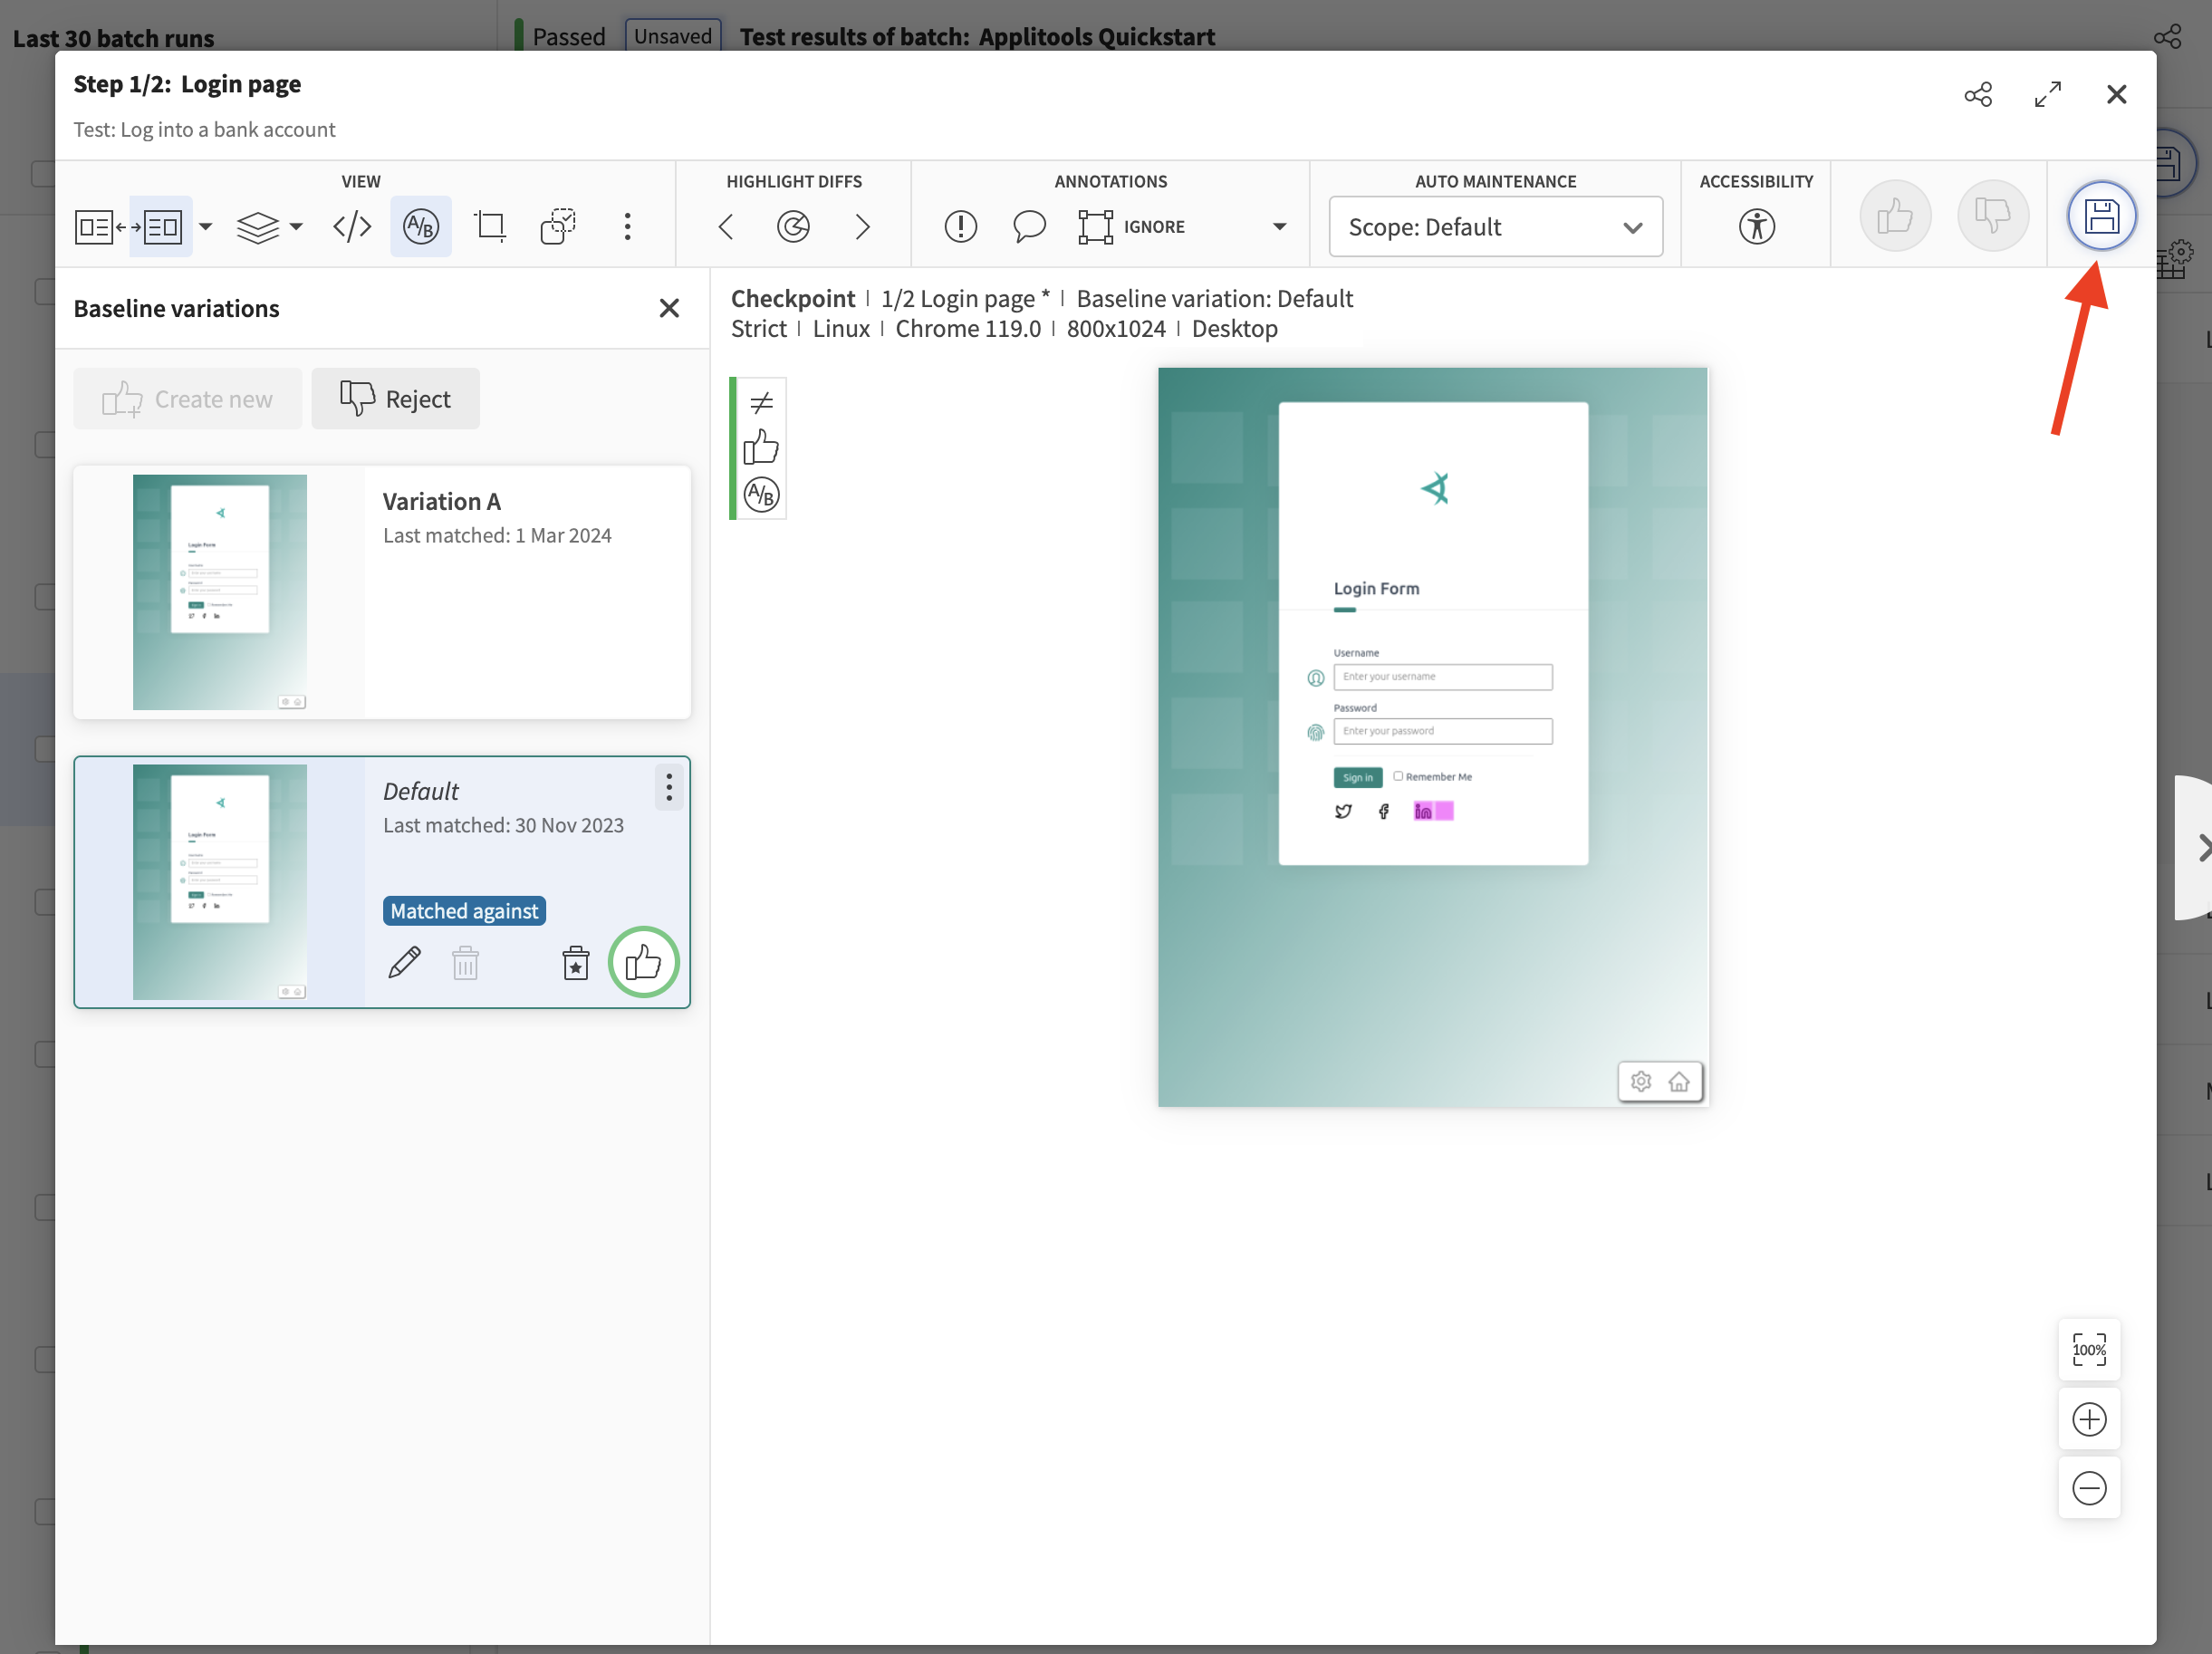The width and height of the screenshot is (2212, 1654).
Task: Click the Reject button
Action: point(395,399)
